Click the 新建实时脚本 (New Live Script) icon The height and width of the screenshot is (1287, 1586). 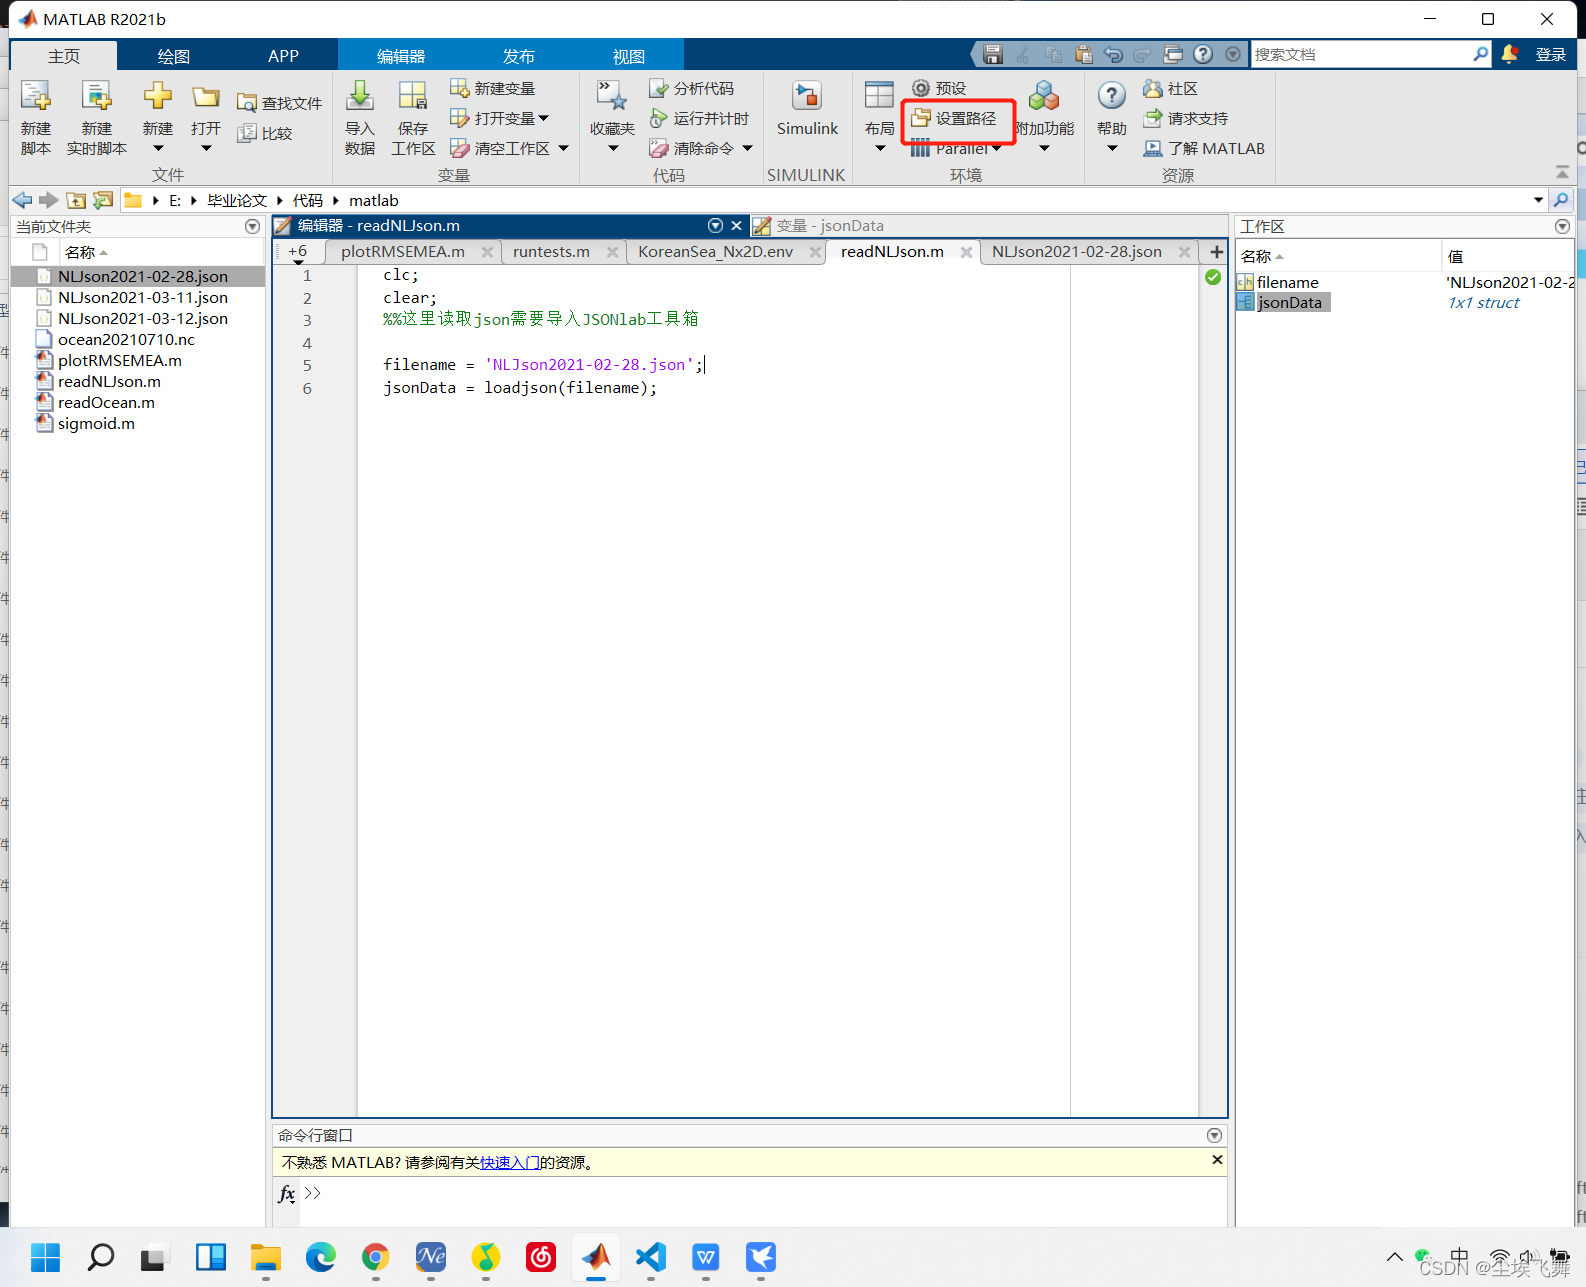coord(97,97)
